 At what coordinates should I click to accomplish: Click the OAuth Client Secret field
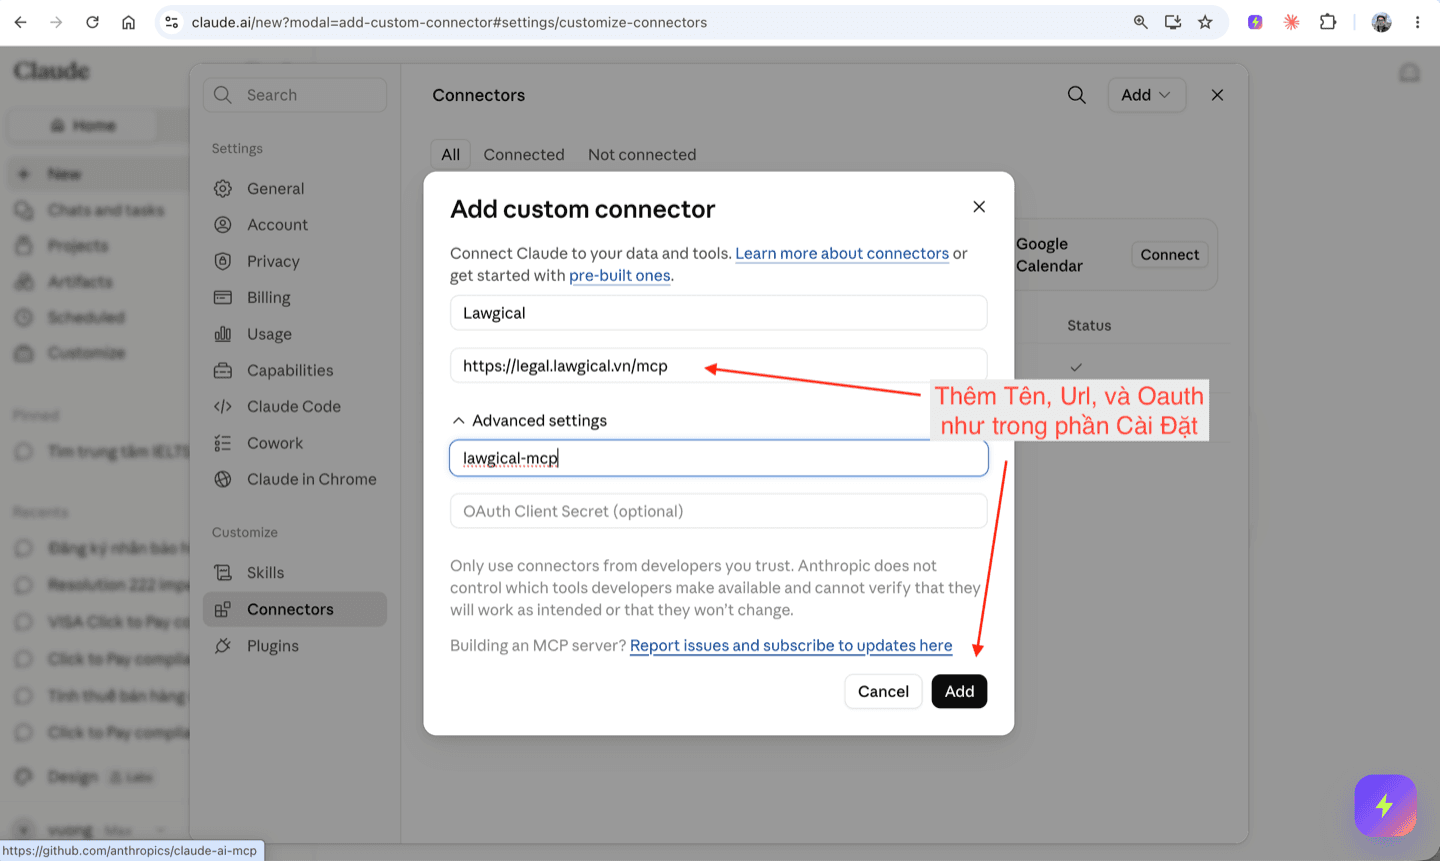click(718, 511)
